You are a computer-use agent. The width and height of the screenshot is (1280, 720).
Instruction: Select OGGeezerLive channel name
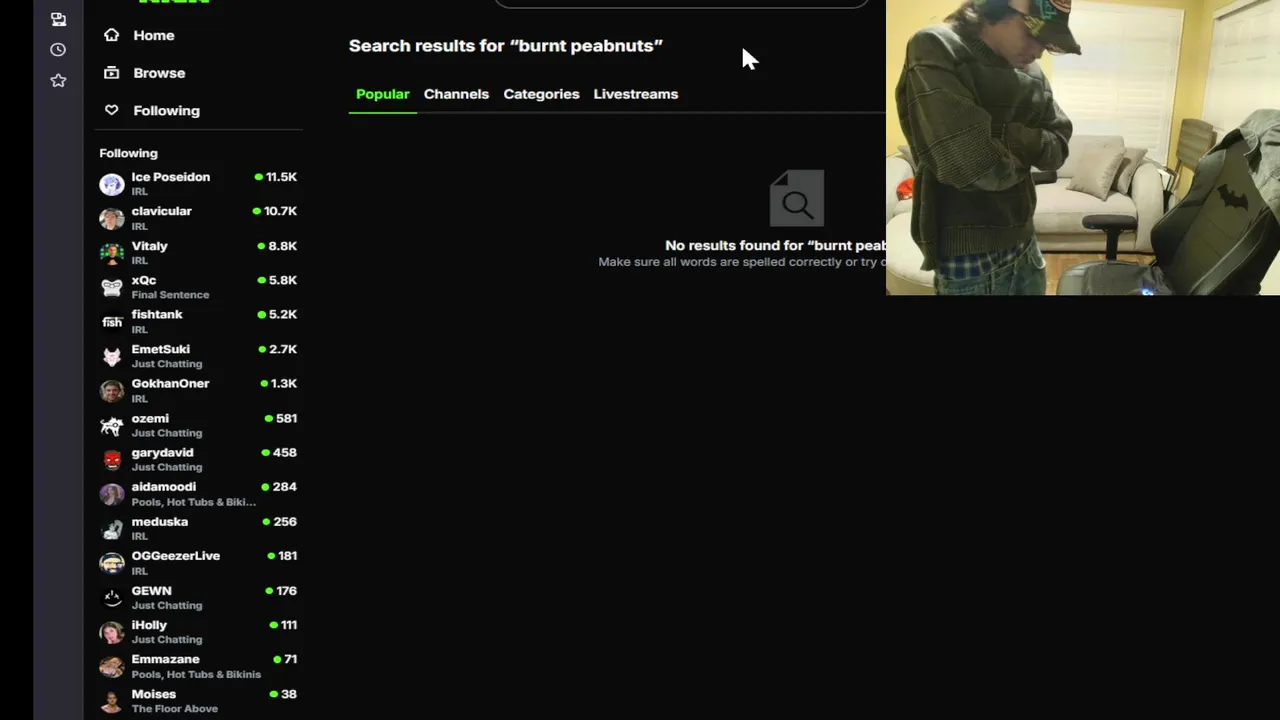point(175,556)
